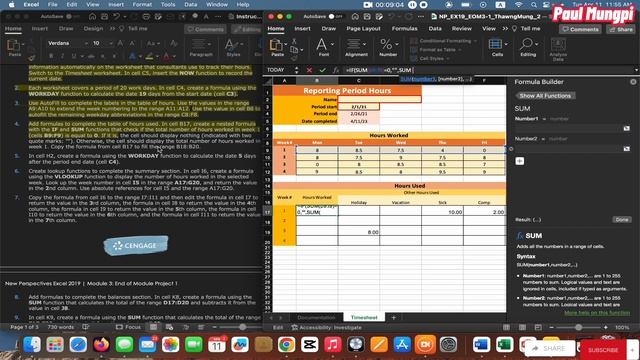This screenshot has height=360, width=640.
Task: Add another argument with the plus button
Action: (x=520, y=161)
